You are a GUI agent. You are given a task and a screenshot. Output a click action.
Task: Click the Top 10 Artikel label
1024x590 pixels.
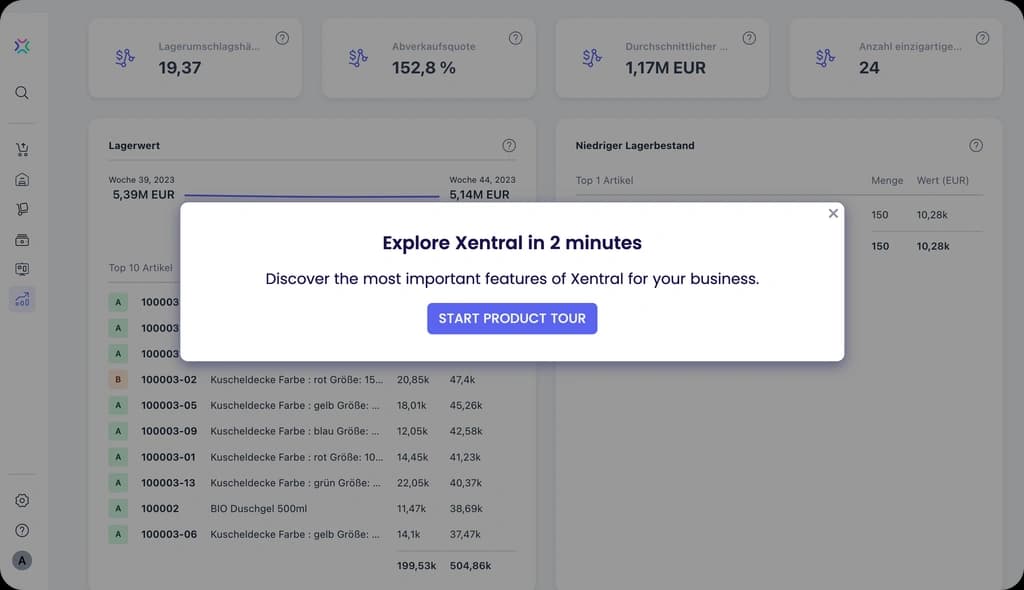pos(140,268)
